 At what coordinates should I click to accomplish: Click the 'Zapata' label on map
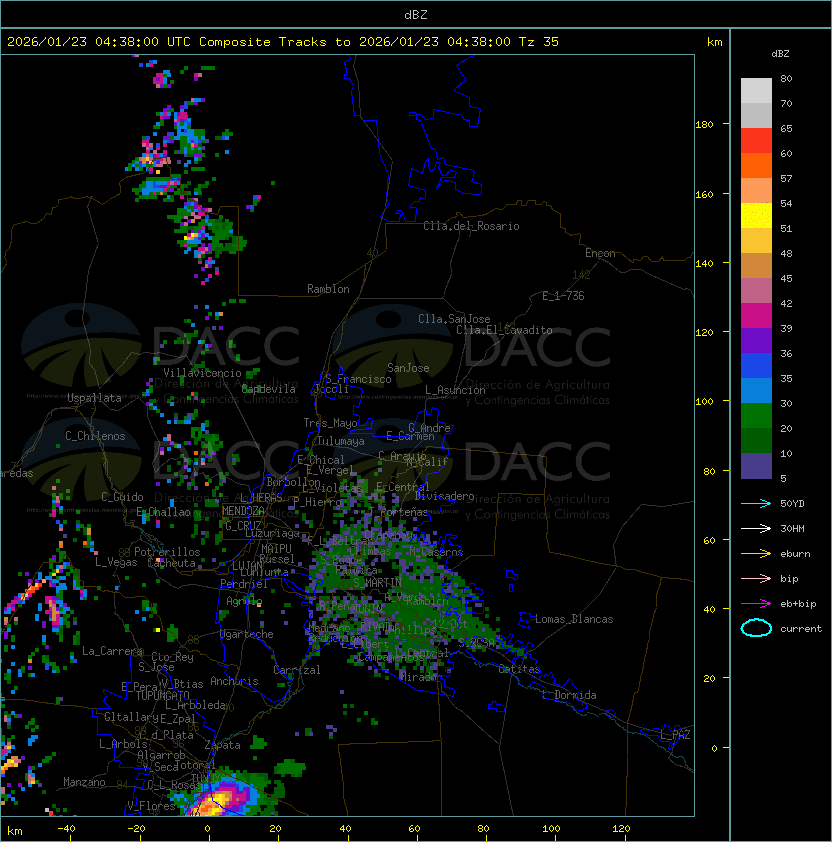pyautogui.click(x=222, y=745)
